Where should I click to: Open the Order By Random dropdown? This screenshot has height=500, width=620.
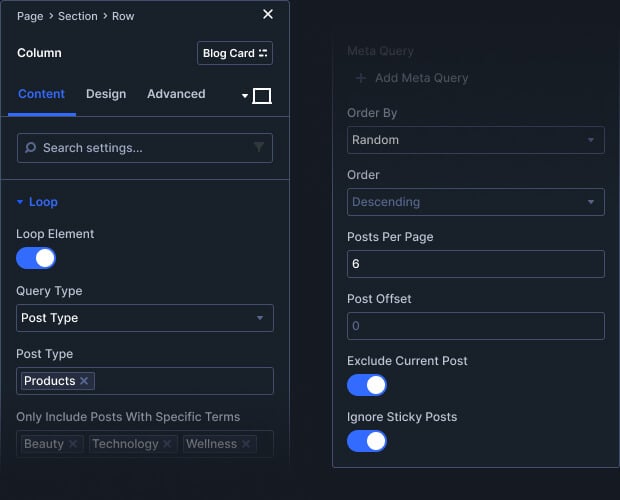pos(475,140)
